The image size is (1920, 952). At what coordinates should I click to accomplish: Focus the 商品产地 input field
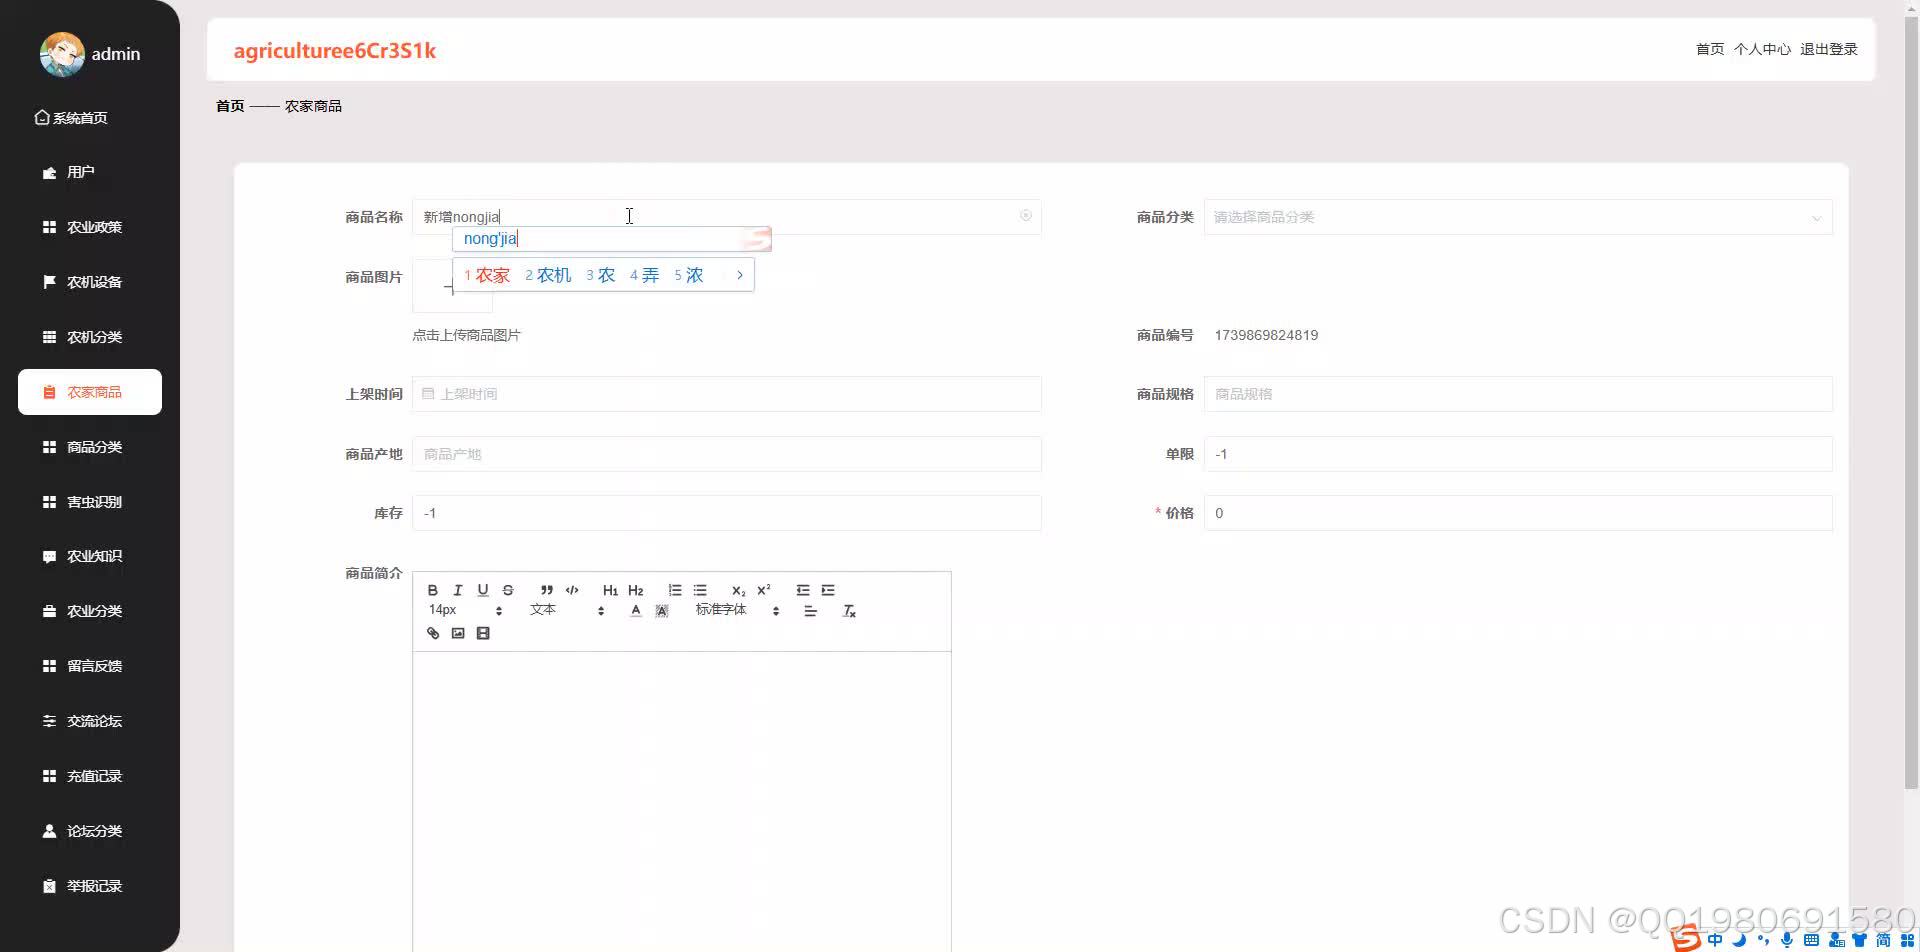(727, 454)
